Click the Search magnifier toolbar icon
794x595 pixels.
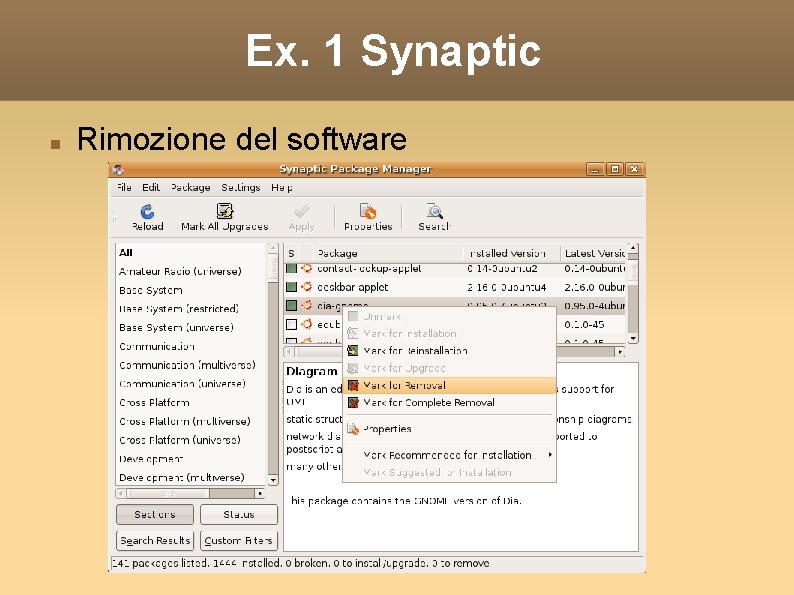pyautogui.click(x=434, y=211)
